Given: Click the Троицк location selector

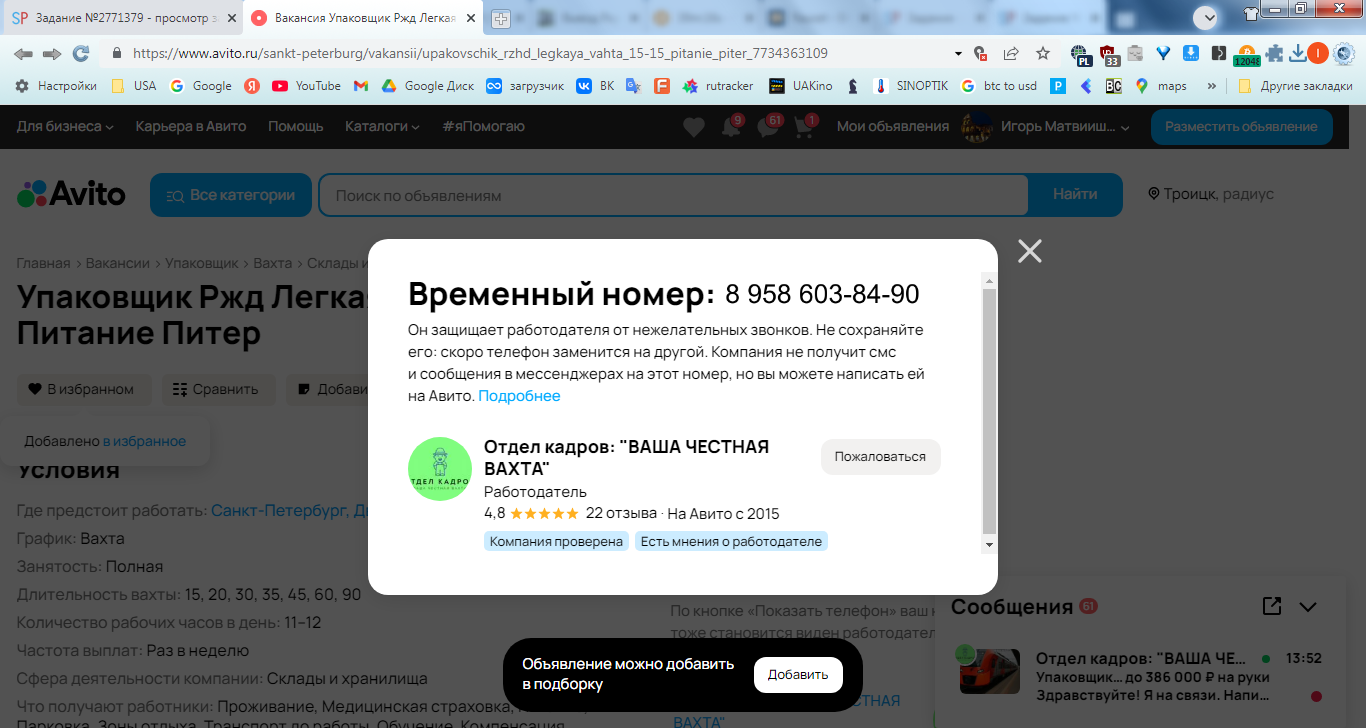Looking at the screenshot, I should [1210, 194].
